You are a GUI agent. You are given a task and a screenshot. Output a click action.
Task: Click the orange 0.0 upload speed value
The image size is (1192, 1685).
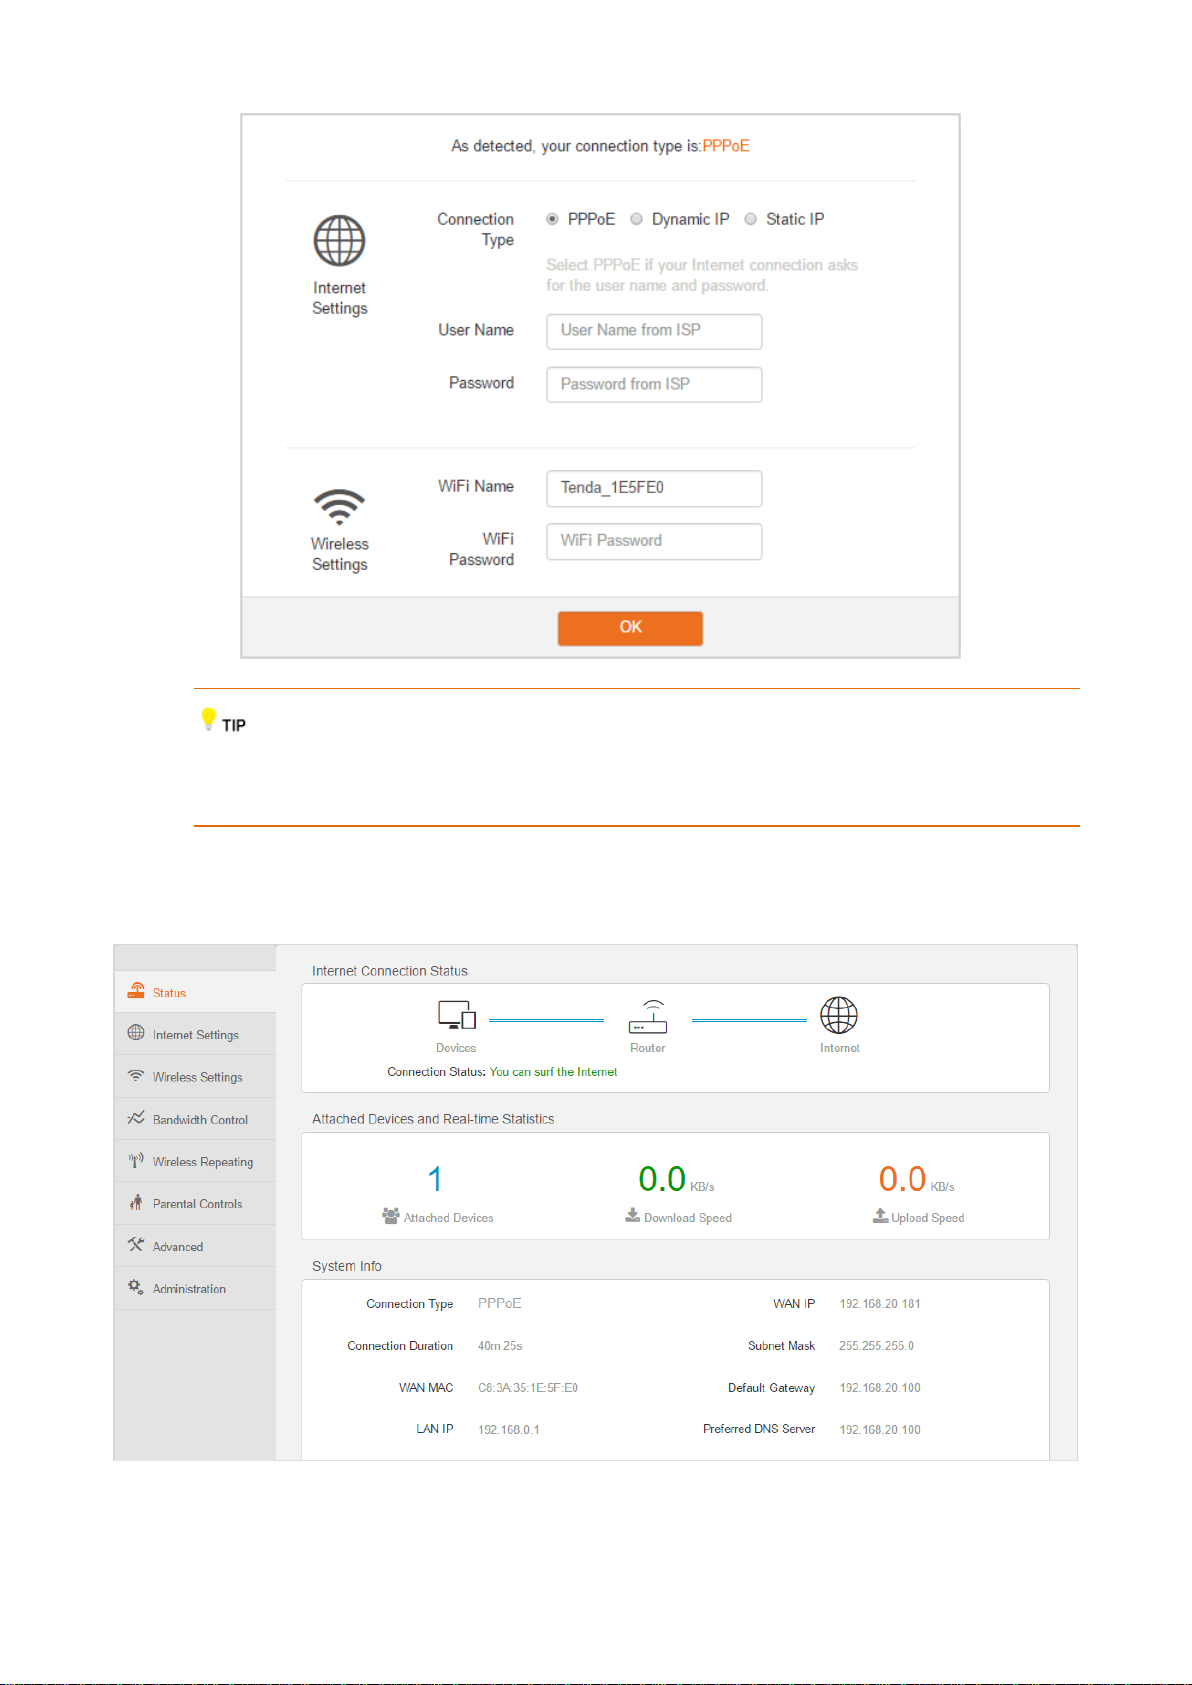[902, 1179]
